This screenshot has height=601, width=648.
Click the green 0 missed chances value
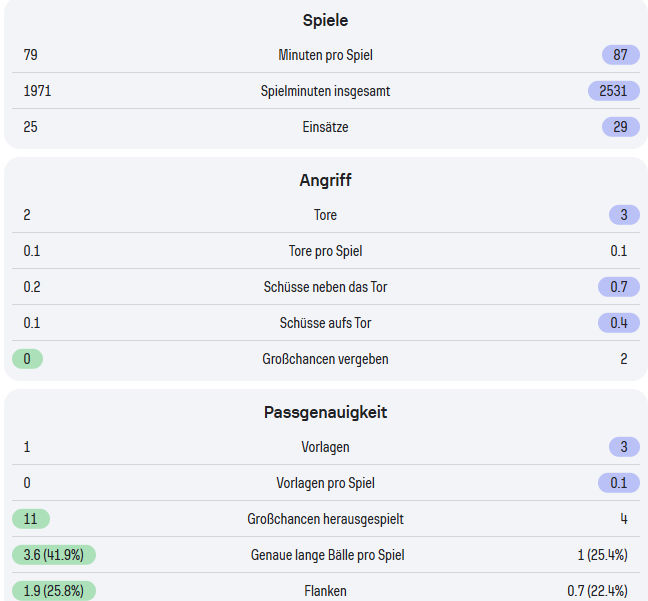pyautogui.click(x=27, y=359)
